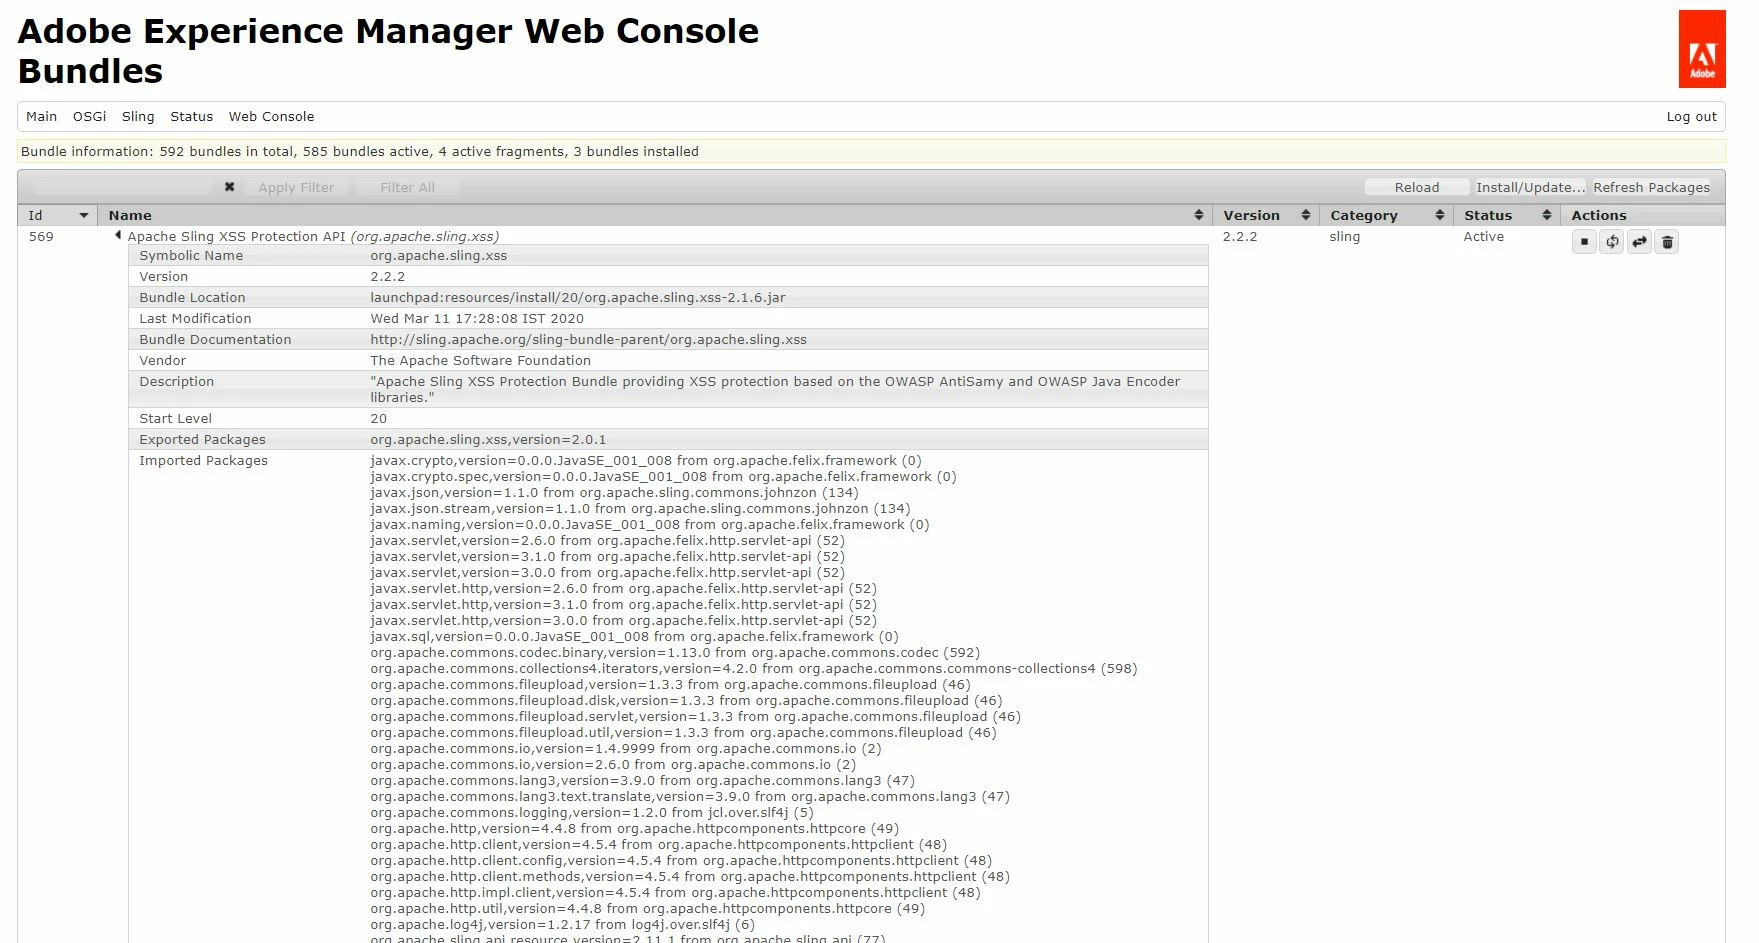Screen dimensions: 1759x943
Task: Click the Bundle Location jar path
Action: pyautogui.click(x=577, y=298)
